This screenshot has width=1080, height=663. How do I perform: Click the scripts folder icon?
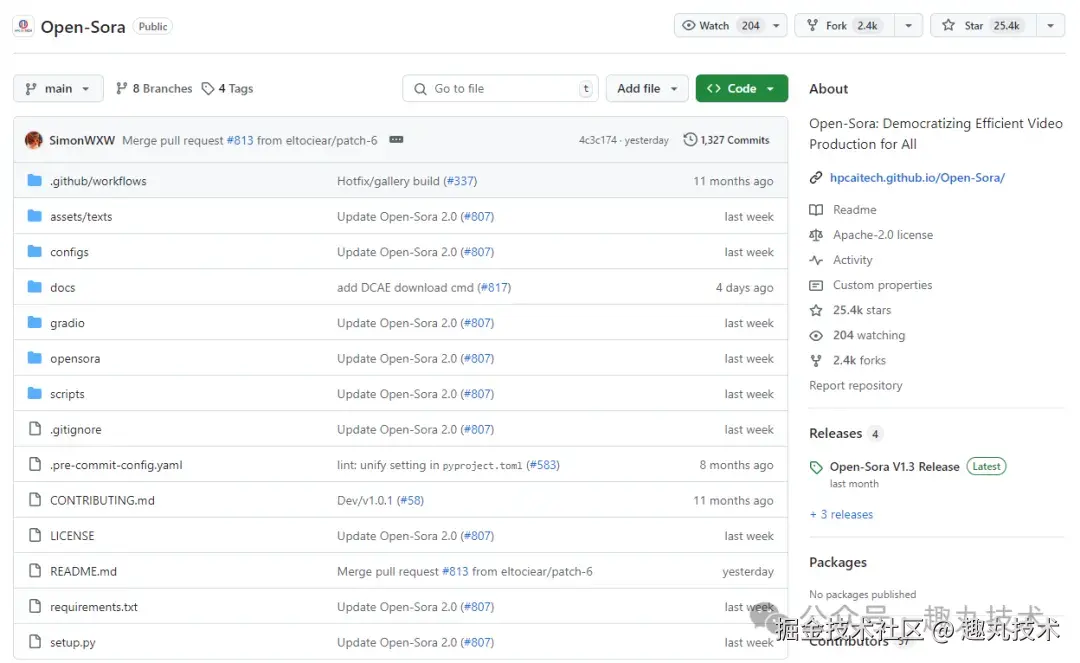tap(34, 393)
